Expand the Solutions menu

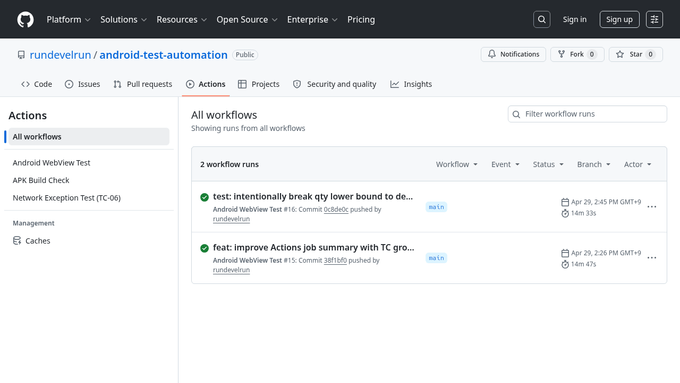coord(124,20)
